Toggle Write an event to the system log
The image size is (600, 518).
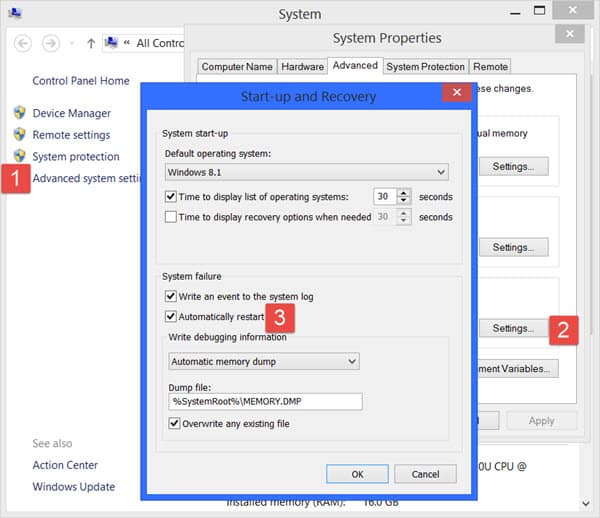point(171,296)
